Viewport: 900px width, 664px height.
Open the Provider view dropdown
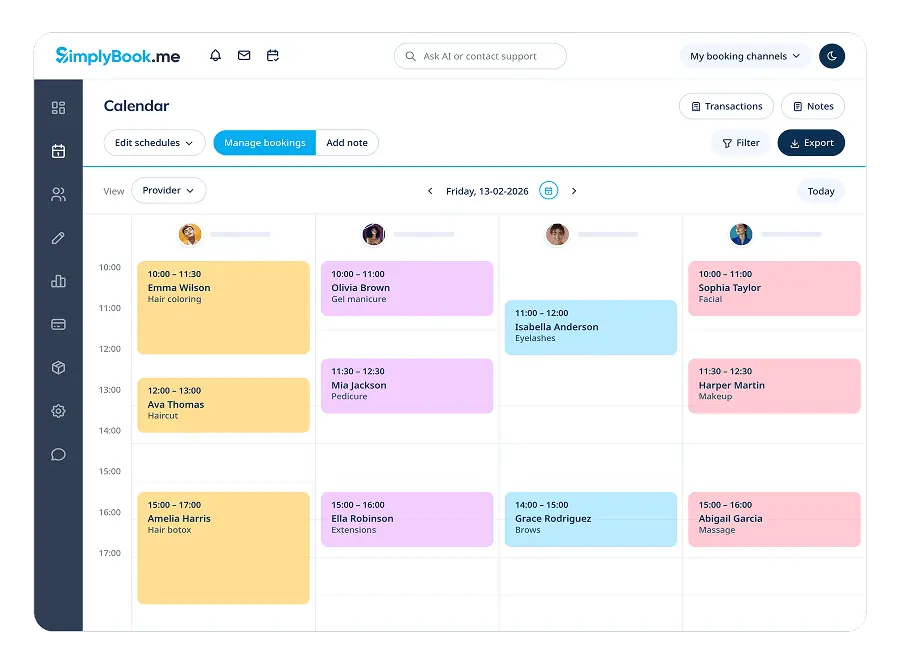169,190
